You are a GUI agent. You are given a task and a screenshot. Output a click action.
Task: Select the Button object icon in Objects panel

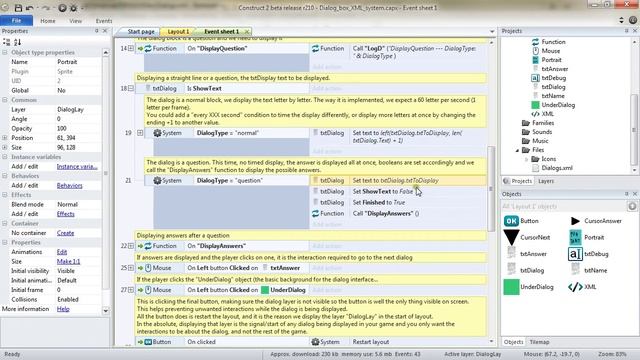(x=511, y=221)
